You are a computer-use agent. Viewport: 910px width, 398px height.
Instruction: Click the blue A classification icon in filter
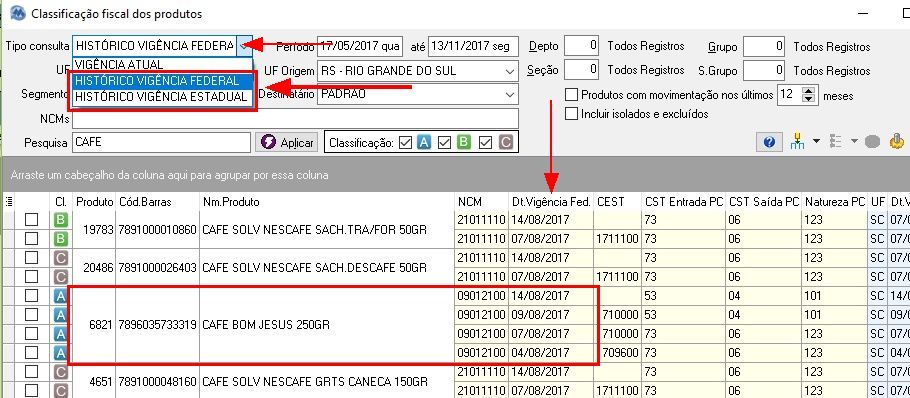[x=424, y=142]
